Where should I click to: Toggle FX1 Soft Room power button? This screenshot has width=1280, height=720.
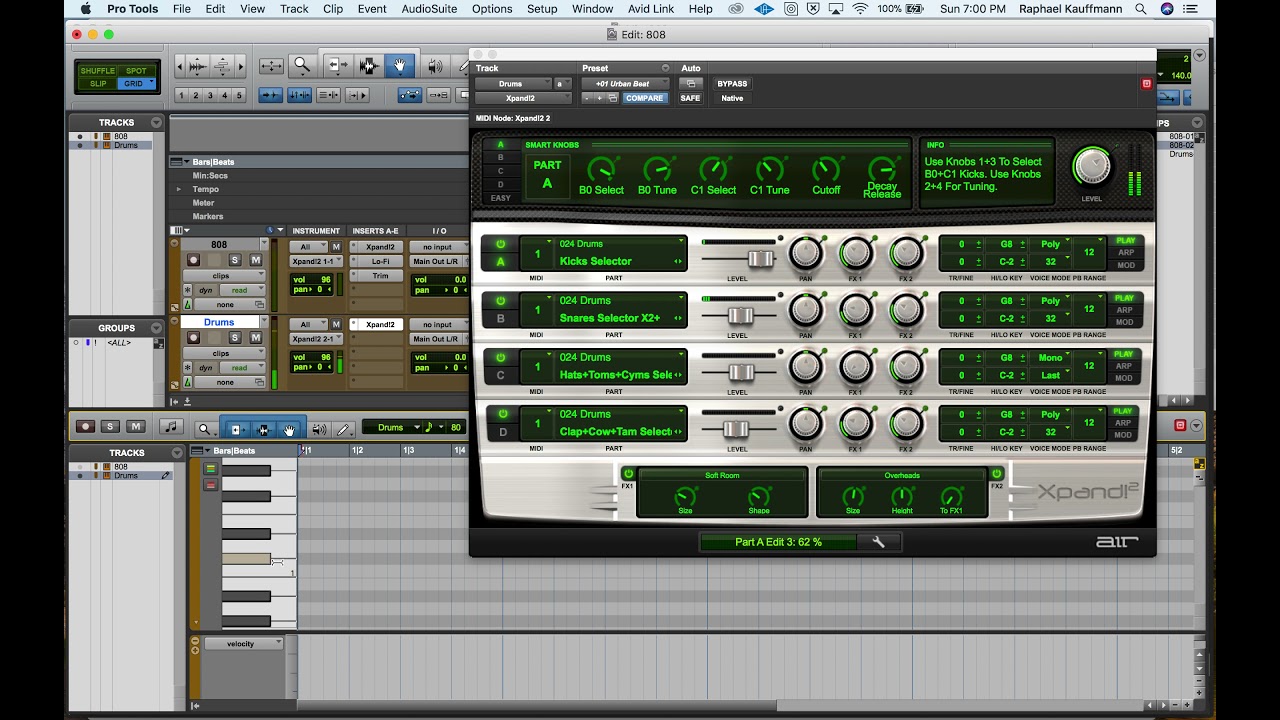(x=628, y=474)
